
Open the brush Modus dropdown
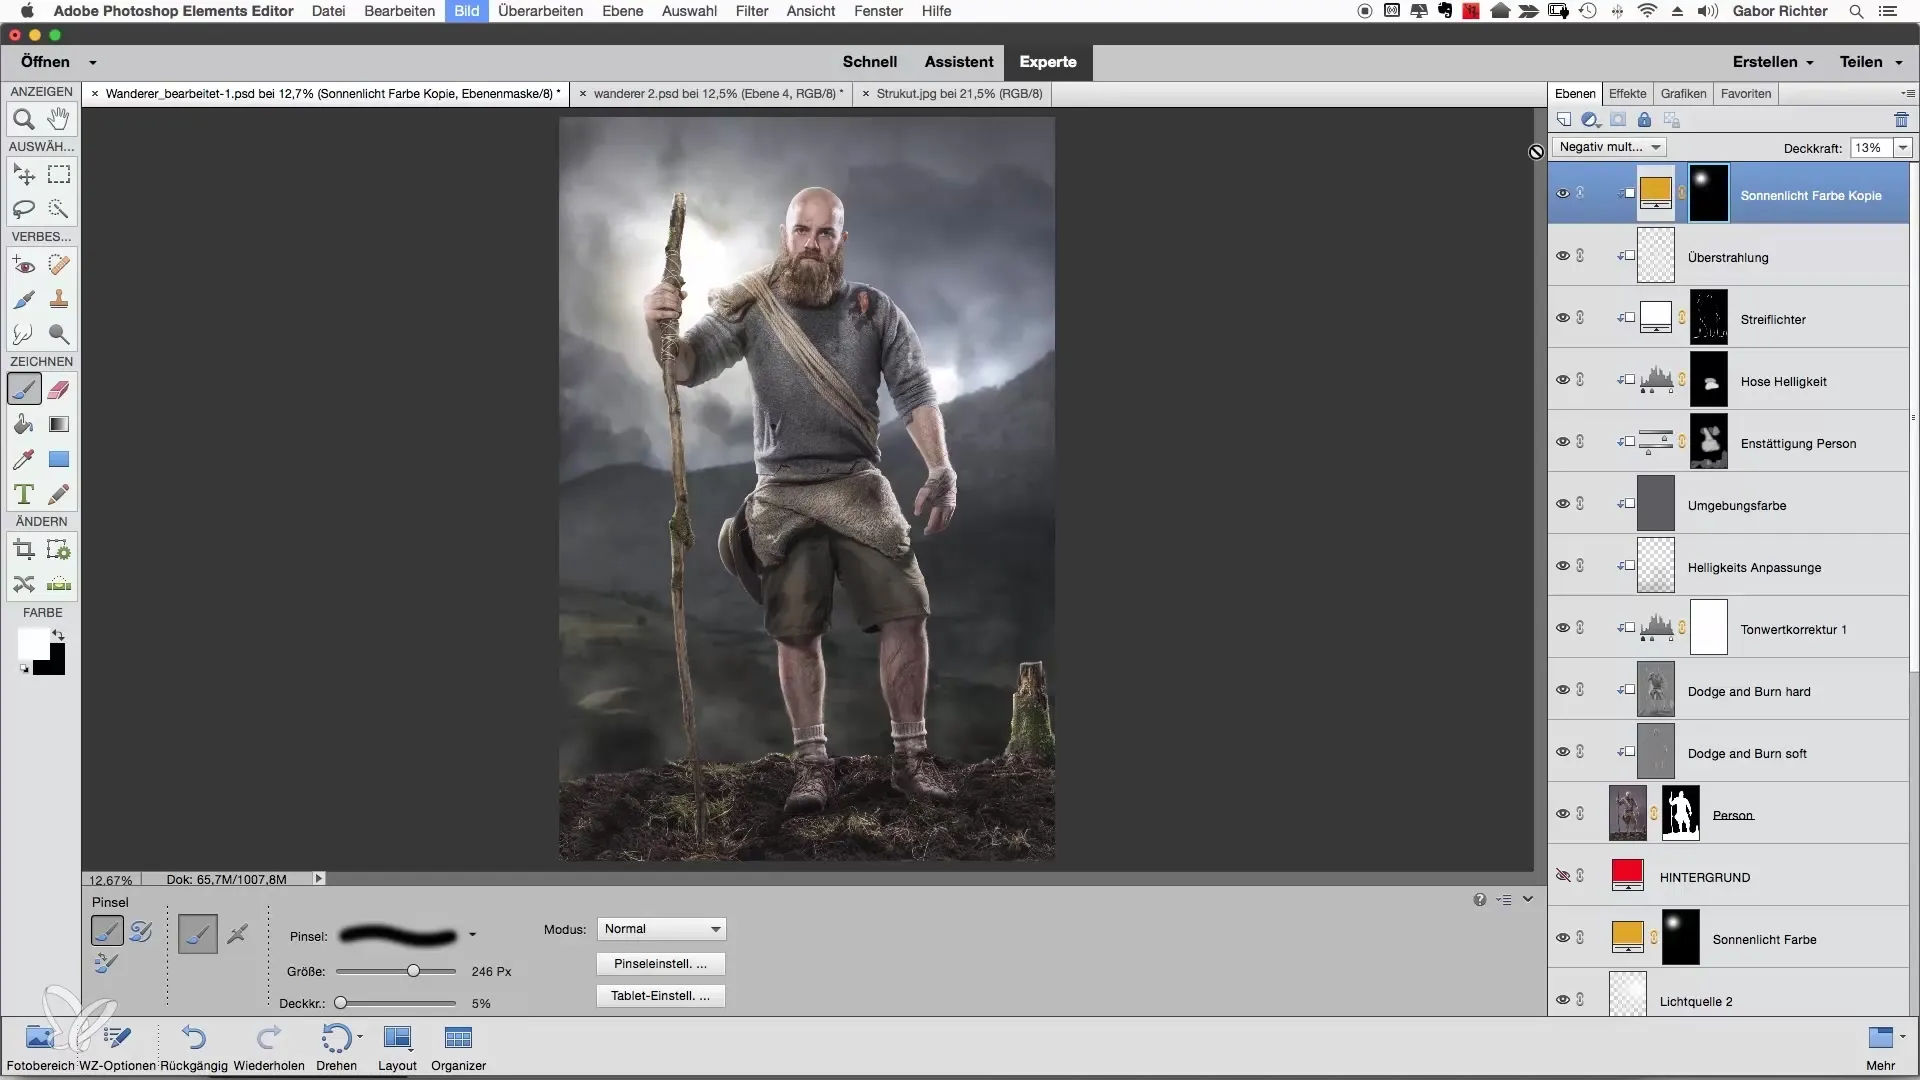661,929
